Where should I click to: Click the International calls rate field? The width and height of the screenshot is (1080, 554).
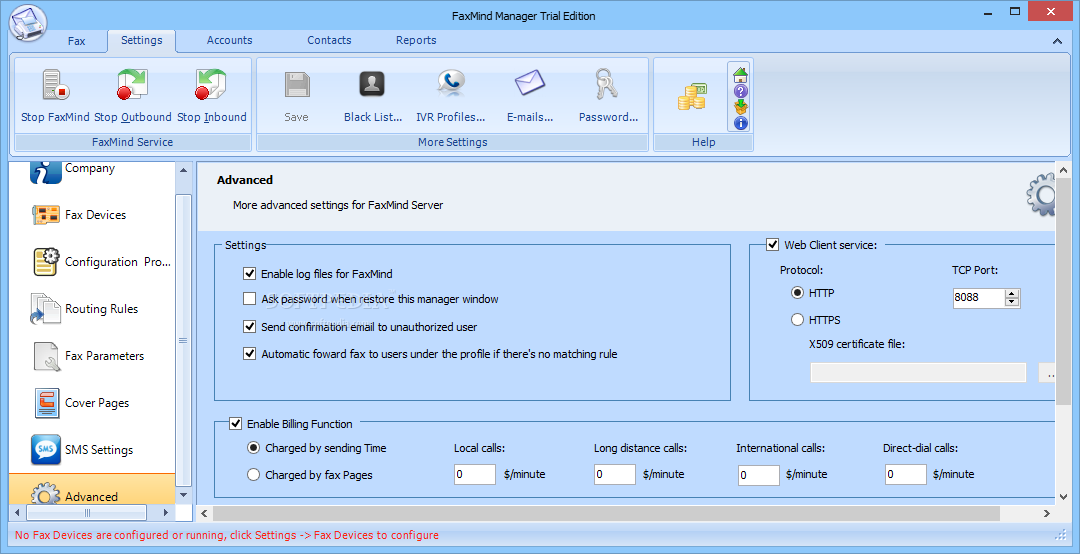pos(758,475)
